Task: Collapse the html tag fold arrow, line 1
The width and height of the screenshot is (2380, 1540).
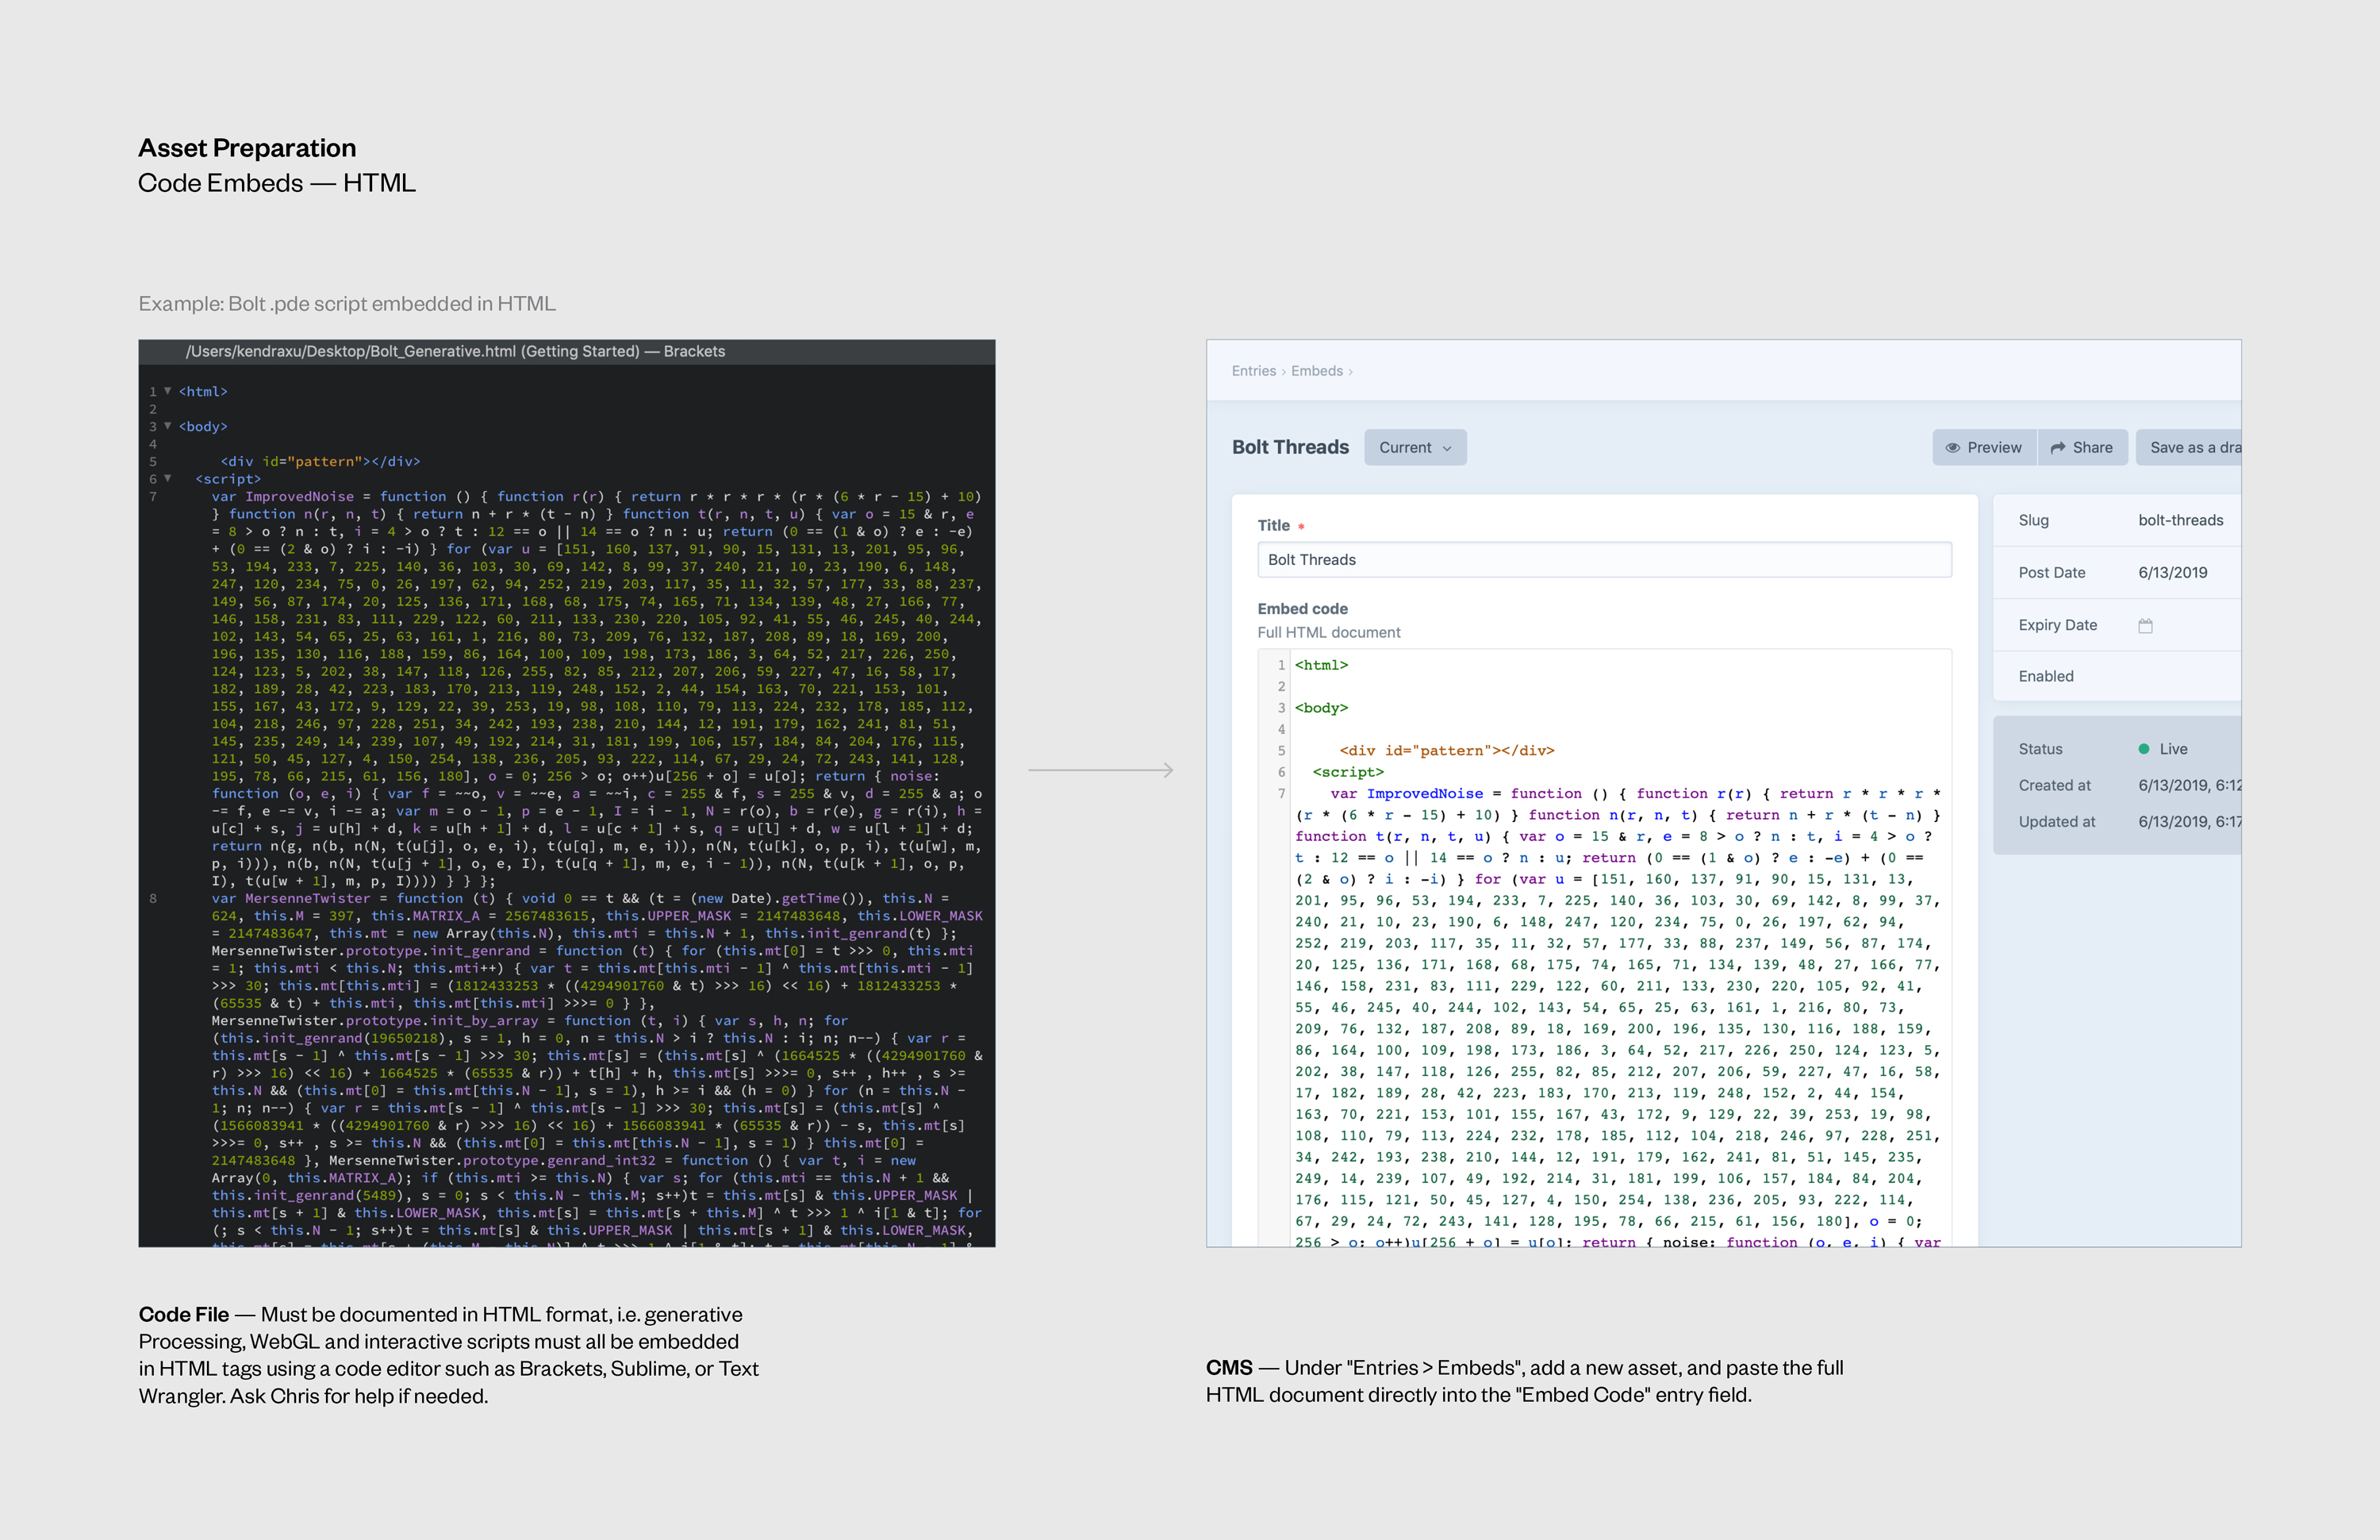Action: pyautogui.click(x=168, y=391)
